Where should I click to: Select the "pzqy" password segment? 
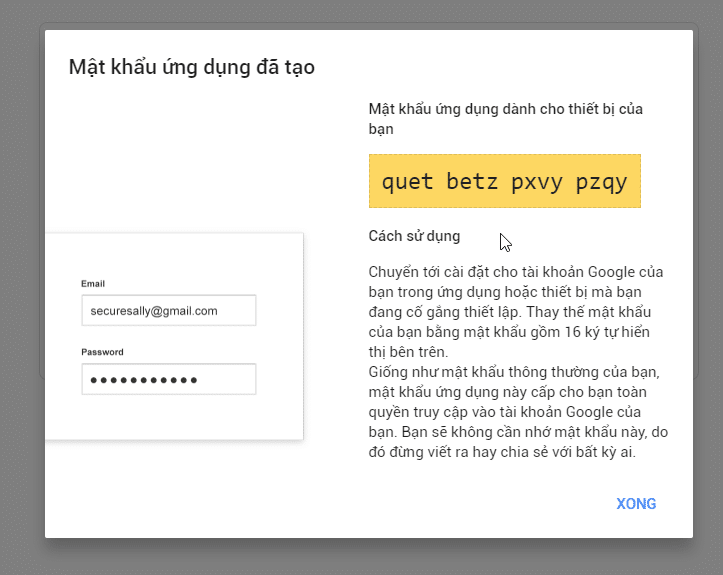pyautogui.click(x=602, y=182)
